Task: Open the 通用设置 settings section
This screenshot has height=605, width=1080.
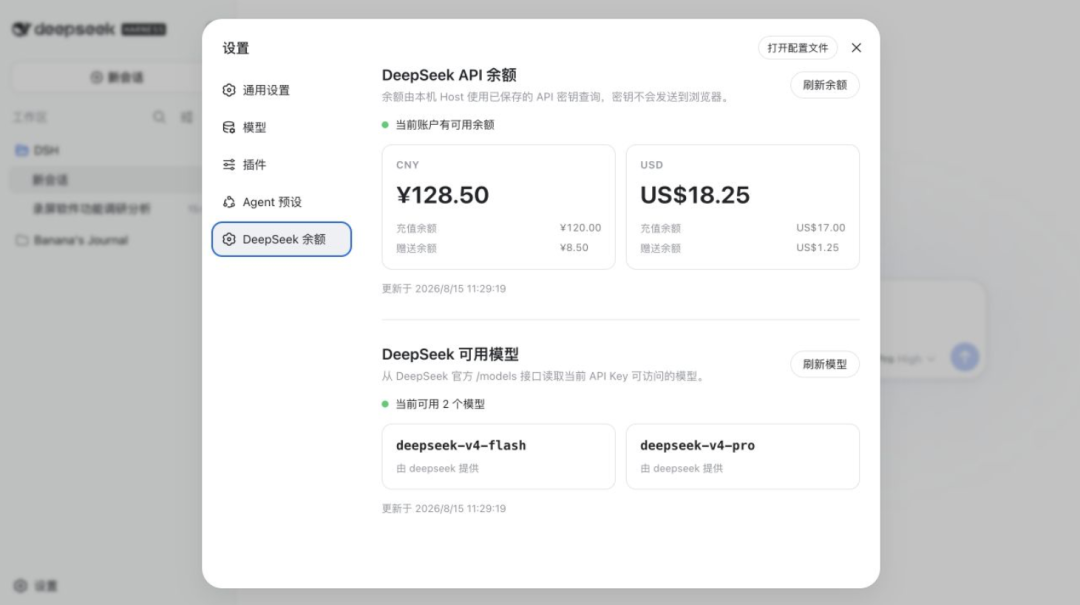Action: coord(281,90)
